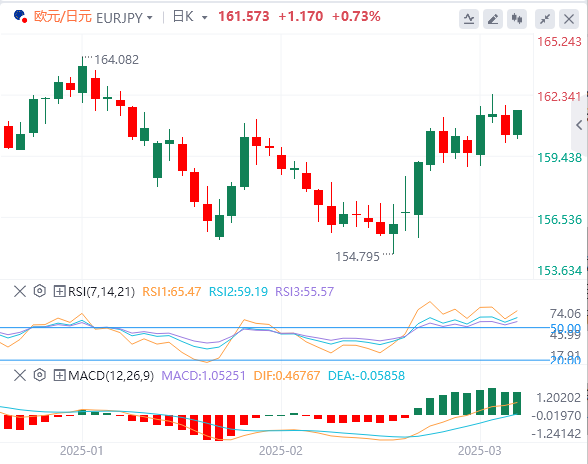Viewport: 588px width, 464px height.
Task: Open the MACD settings hexagon icon
Action: pyautogui.click(x=39, y=375)
